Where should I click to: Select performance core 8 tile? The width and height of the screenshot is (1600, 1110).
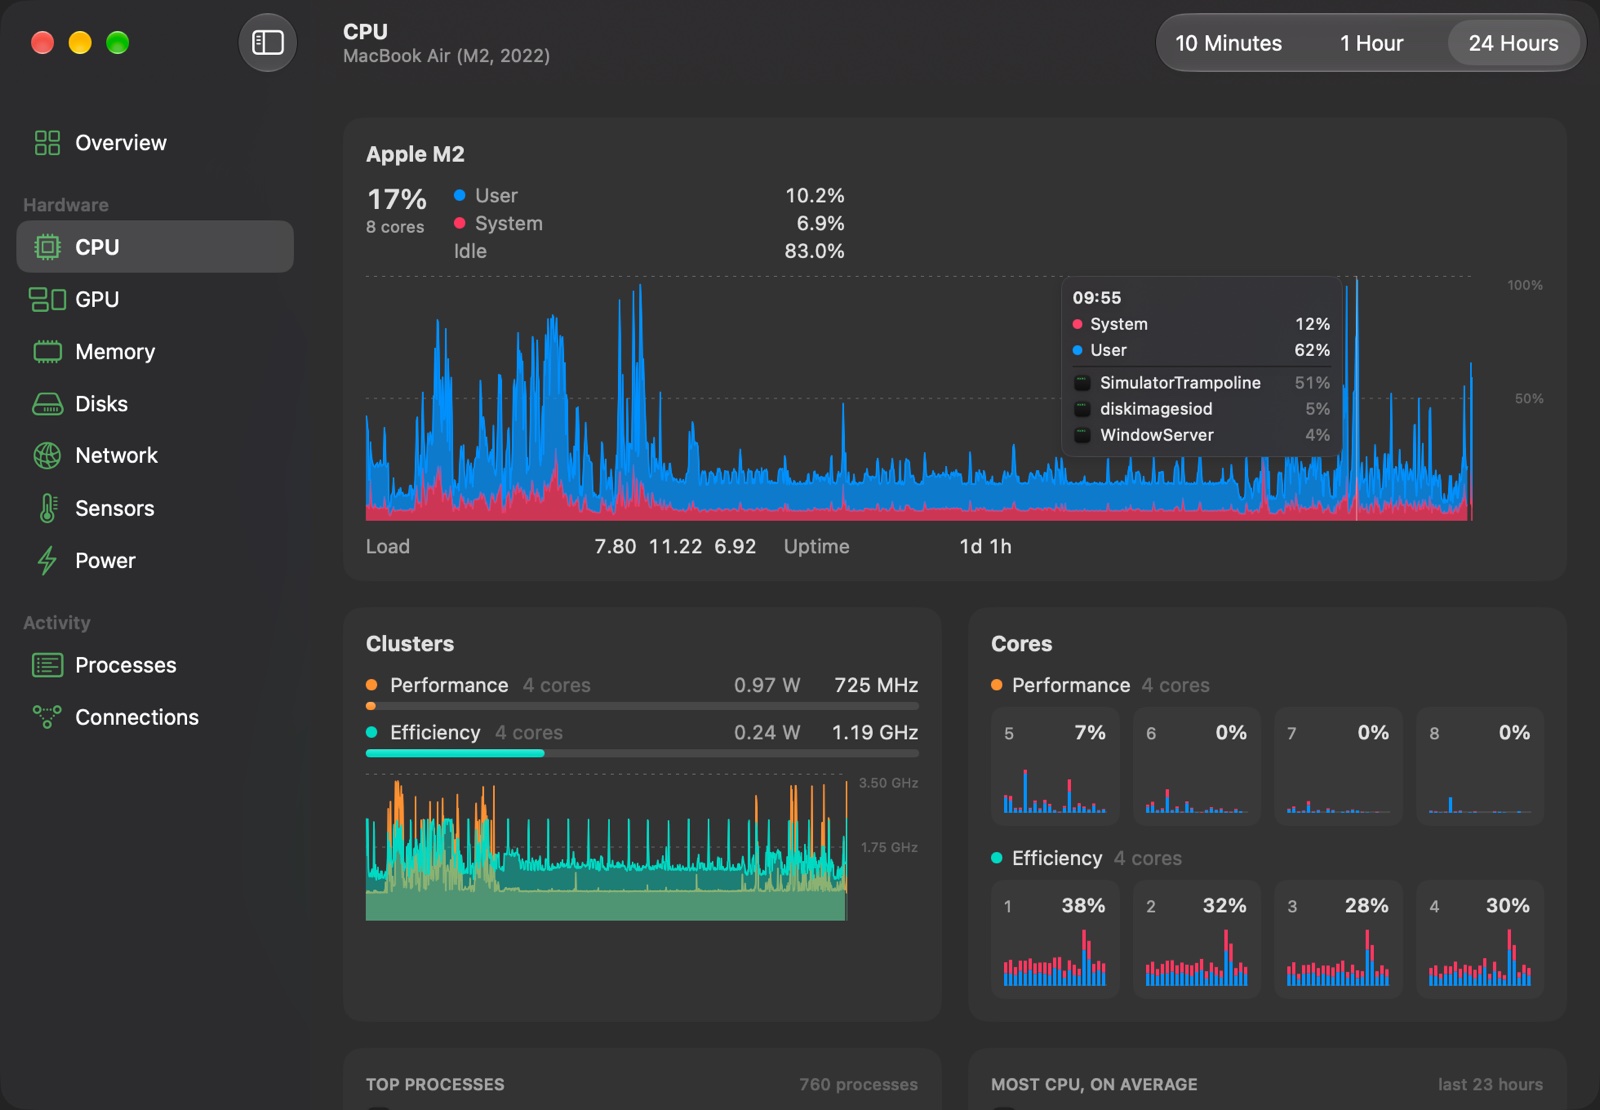[x=1480, y=766]
